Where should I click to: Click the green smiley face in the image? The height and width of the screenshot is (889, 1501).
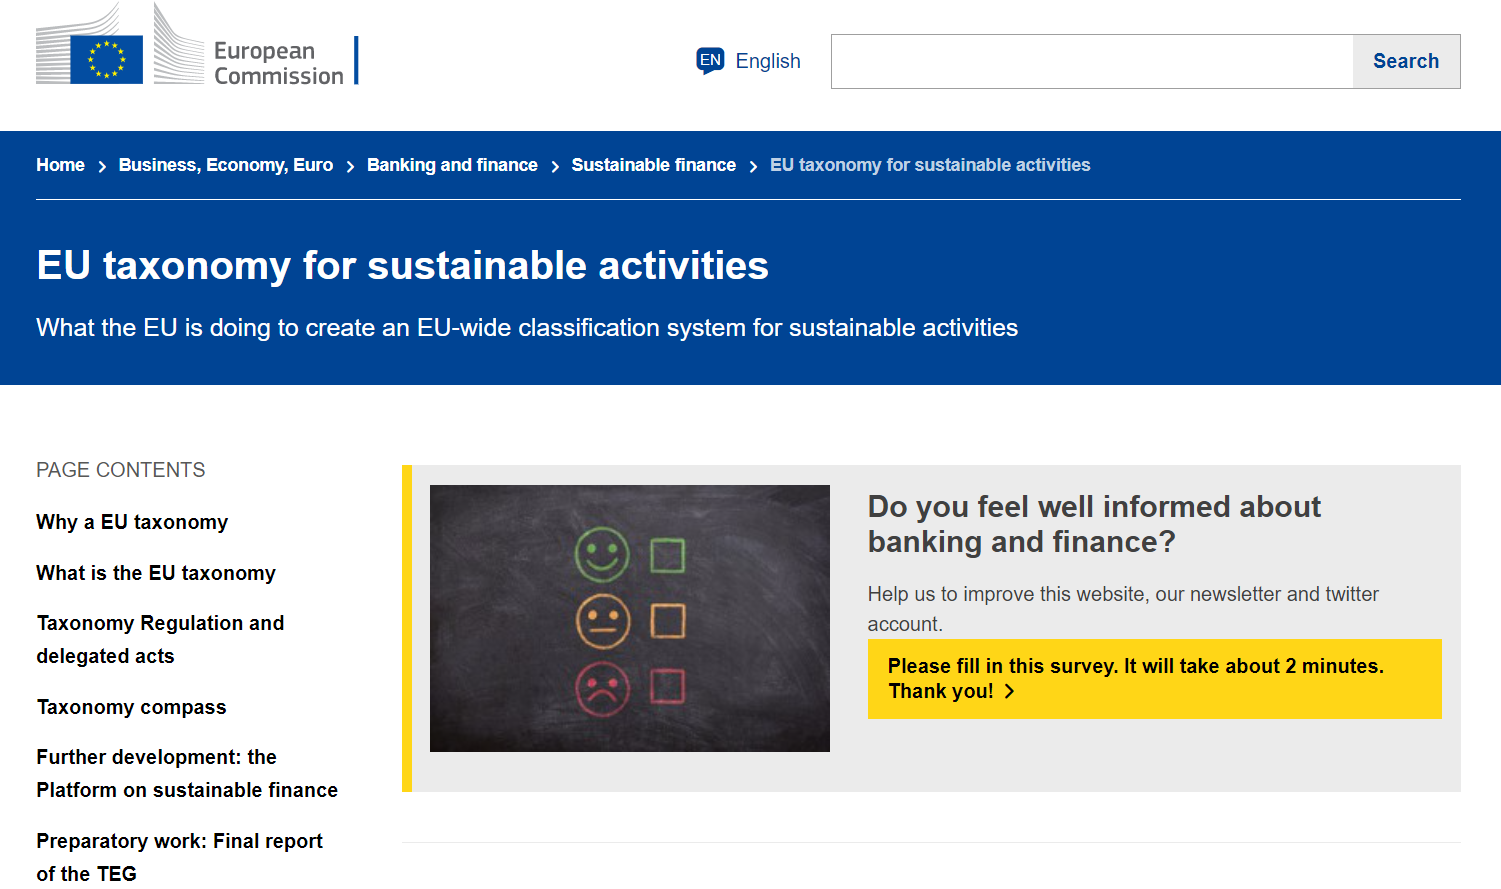(x=602, y=554)
